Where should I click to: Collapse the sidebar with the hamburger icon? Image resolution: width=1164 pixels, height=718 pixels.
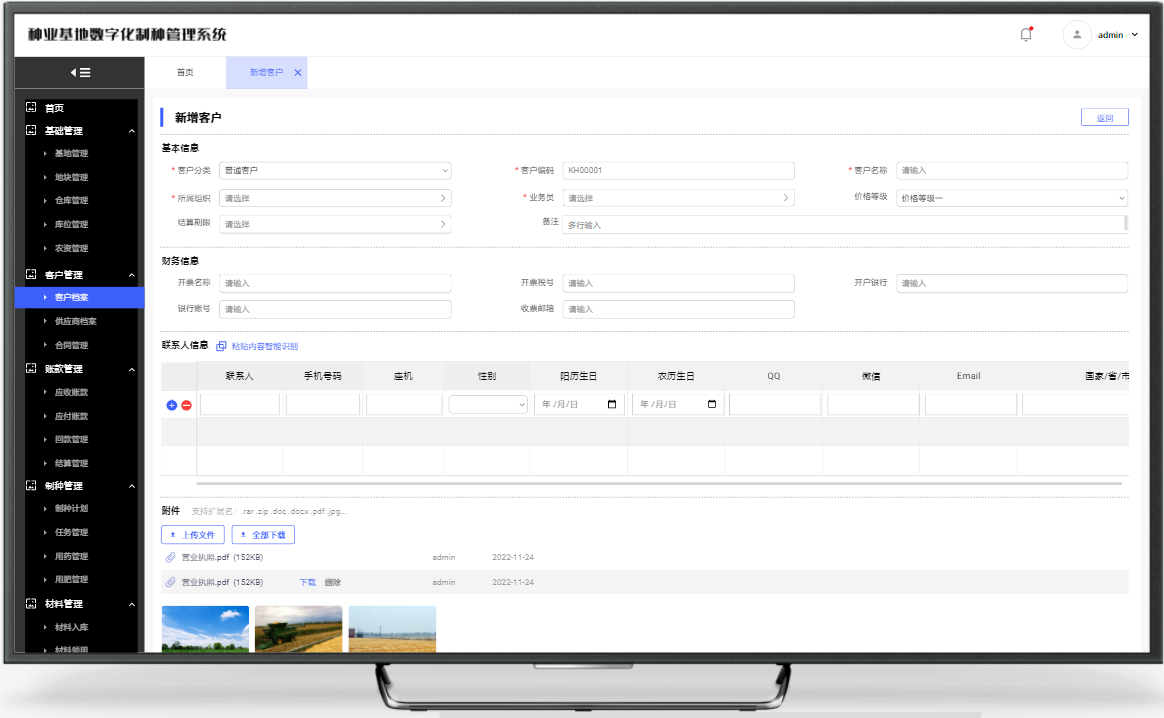[80, 72]
